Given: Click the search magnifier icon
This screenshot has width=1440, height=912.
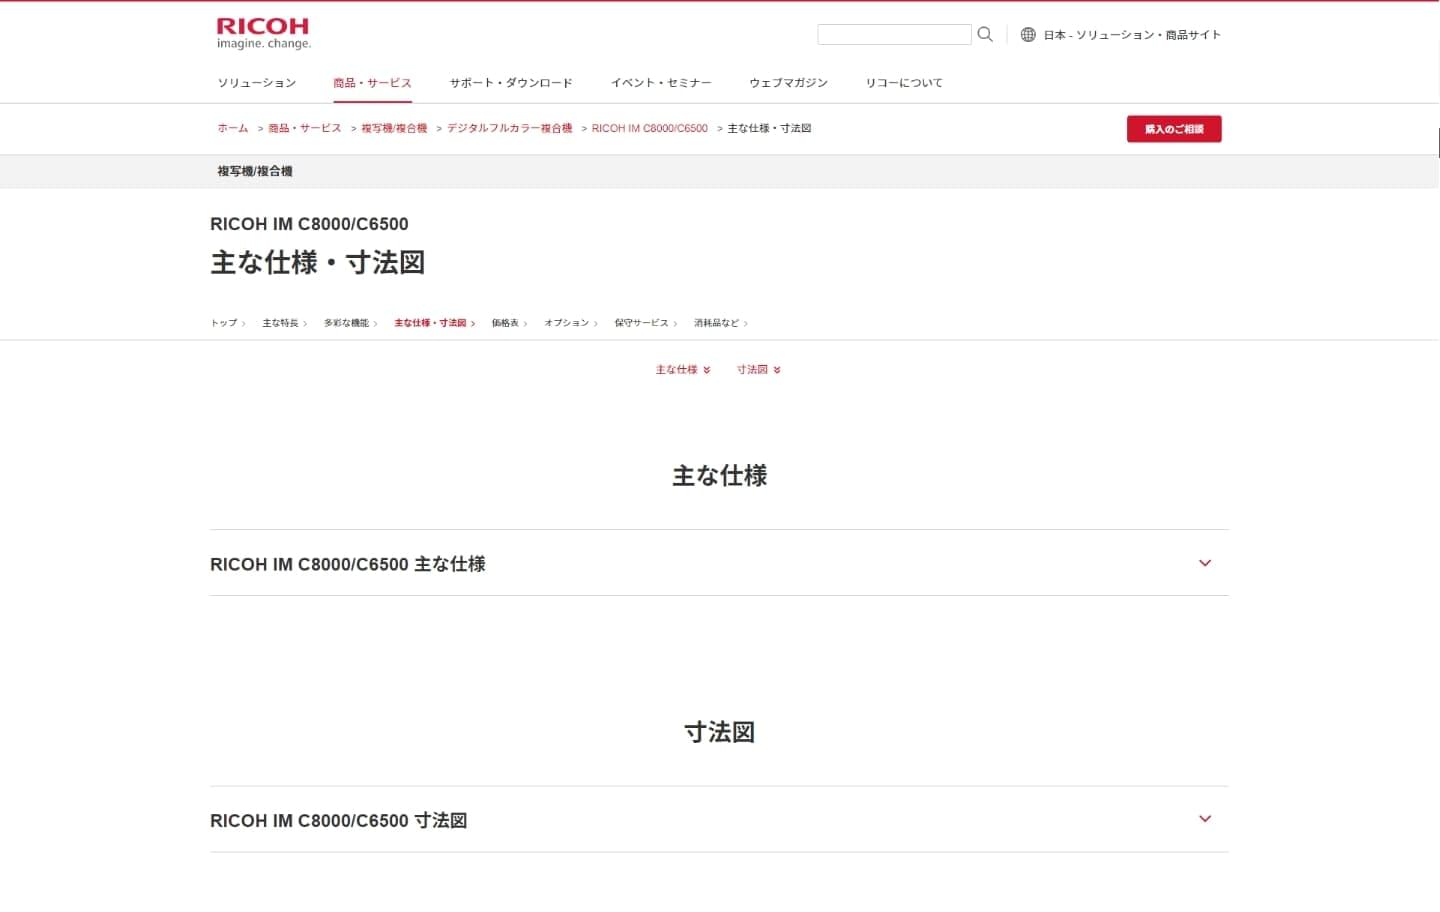Looking at the screenshot, I should click(x=985, y=35).
